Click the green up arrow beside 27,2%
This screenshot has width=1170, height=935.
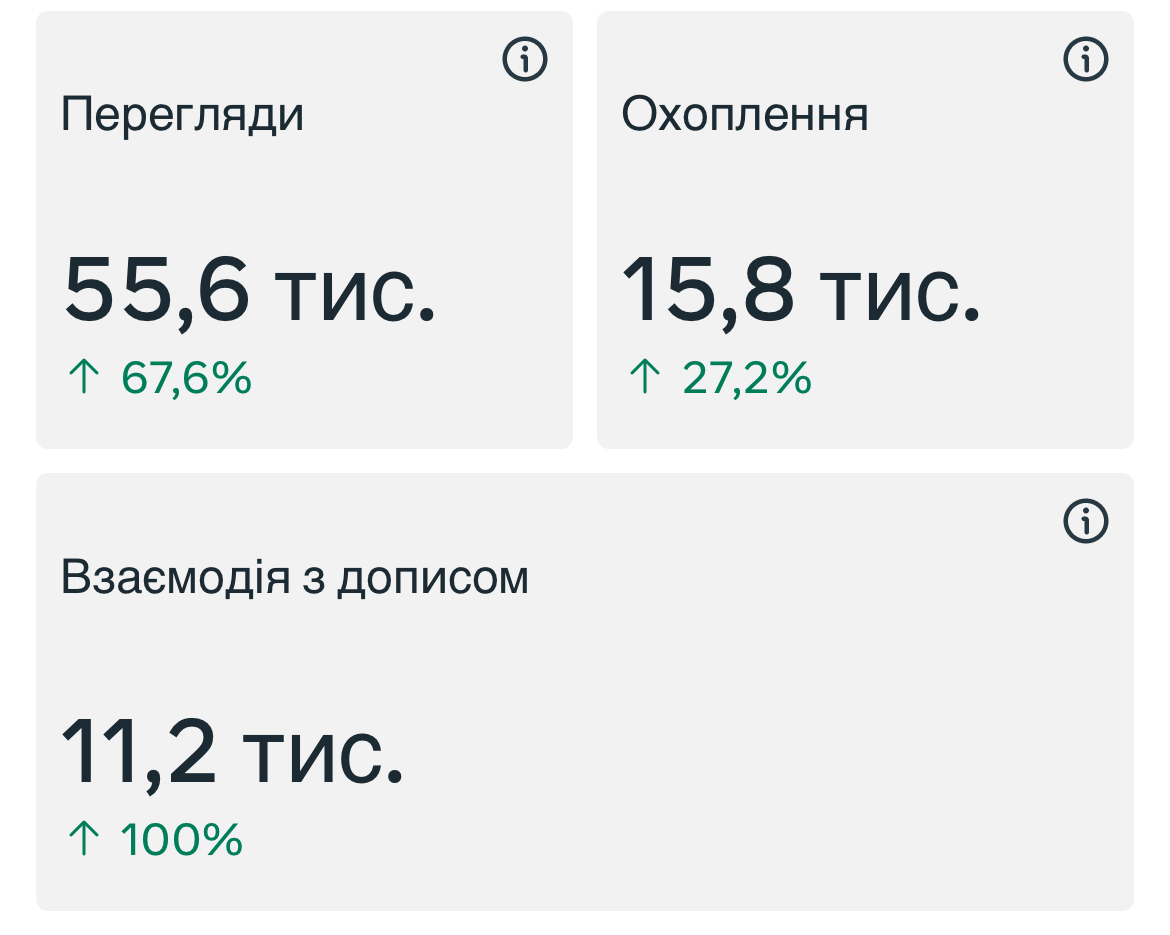645,379
